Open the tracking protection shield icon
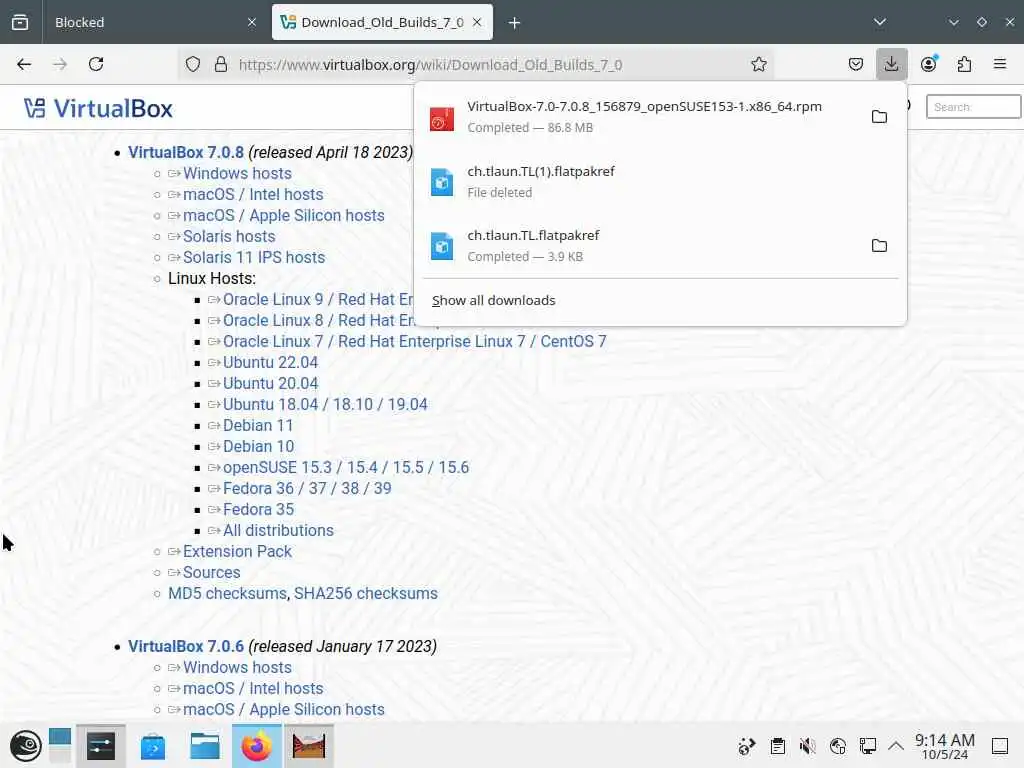Viewport: 1024px width, 768px height. coord(193,64)
